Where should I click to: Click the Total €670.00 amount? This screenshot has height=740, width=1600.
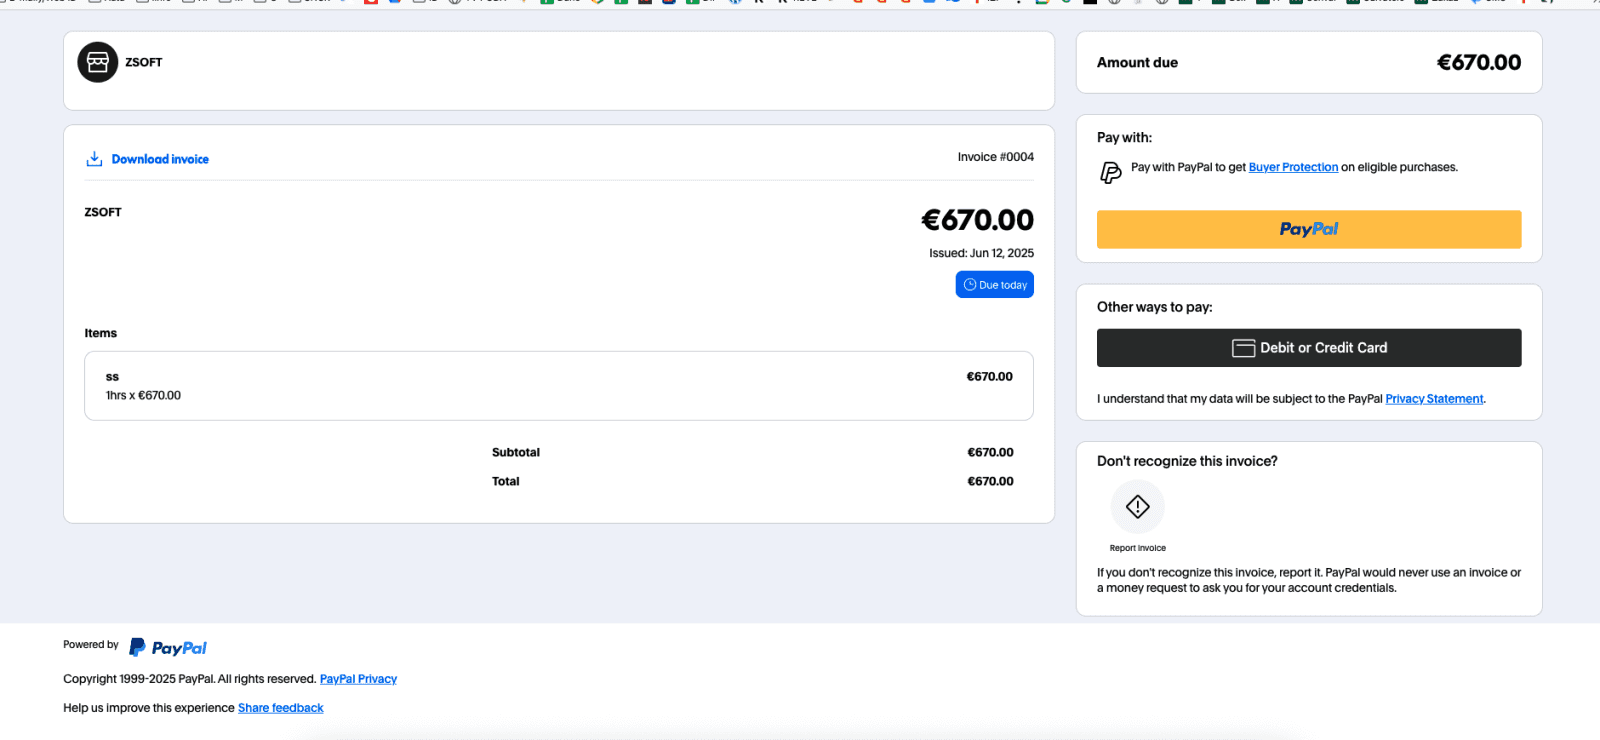(x=990, y=481)
